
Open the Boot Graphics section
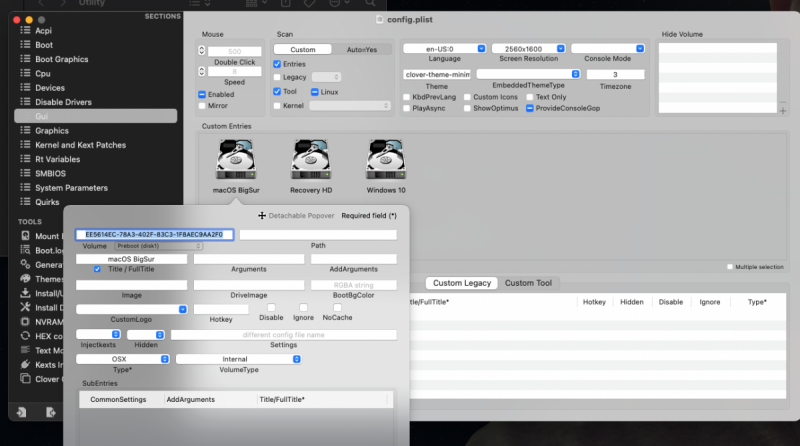click(x=62, y=59)
